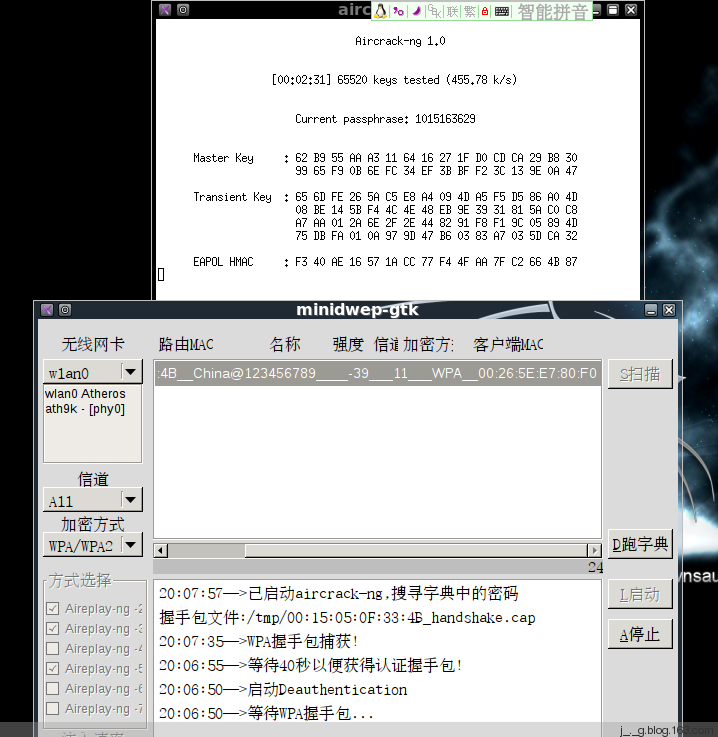718x737 pixels.
Task: Click the '65520 keys tested' status line
Action: tap(394, 80)
